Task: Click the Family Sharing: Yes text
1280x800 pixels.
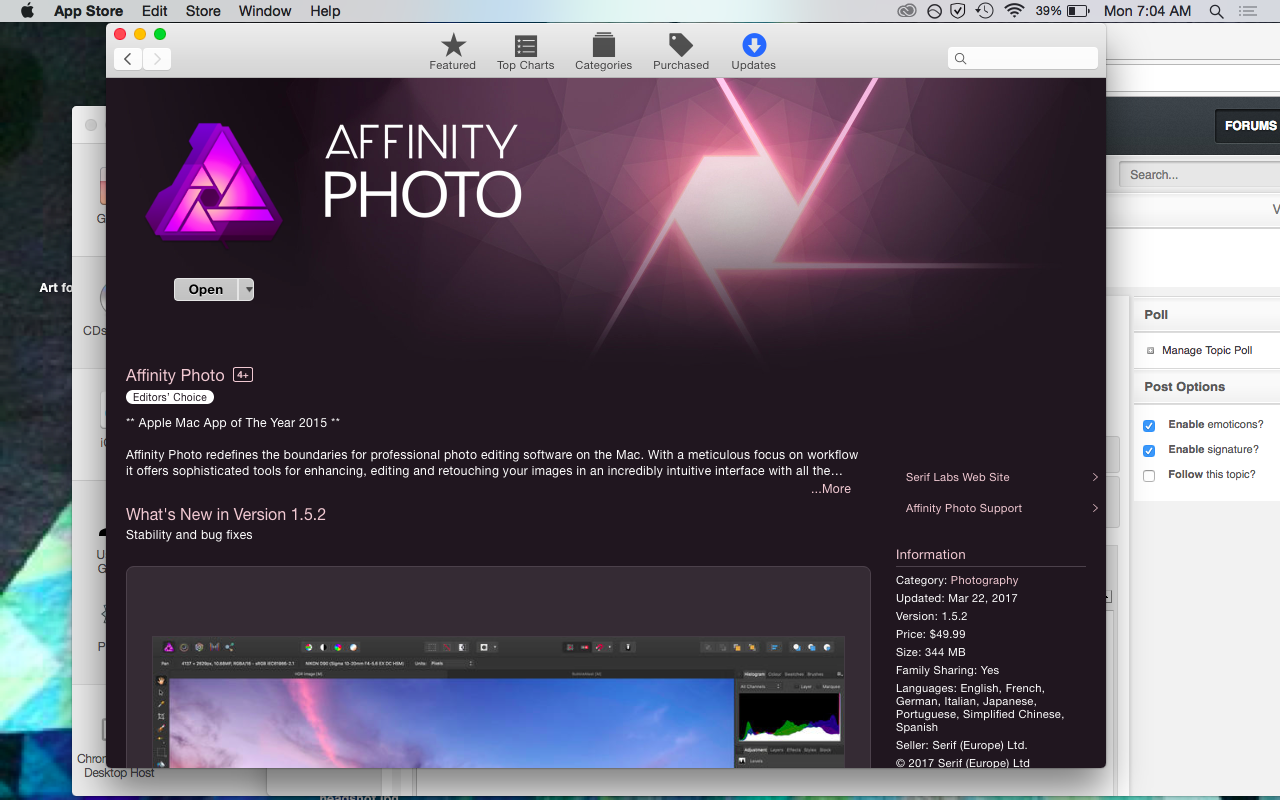Action: [x=948, y=670]
